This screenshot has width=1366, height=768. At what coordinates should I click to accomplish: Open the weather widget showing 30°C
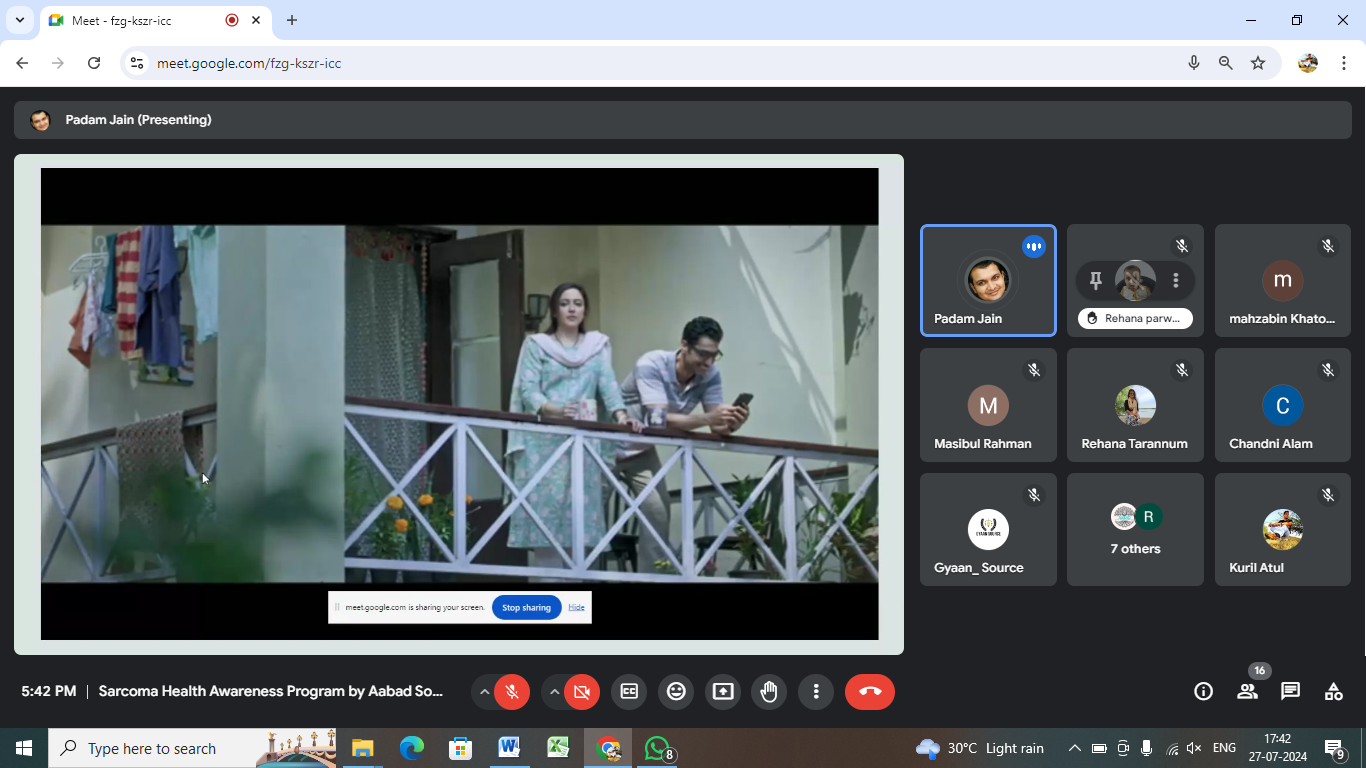980,748
